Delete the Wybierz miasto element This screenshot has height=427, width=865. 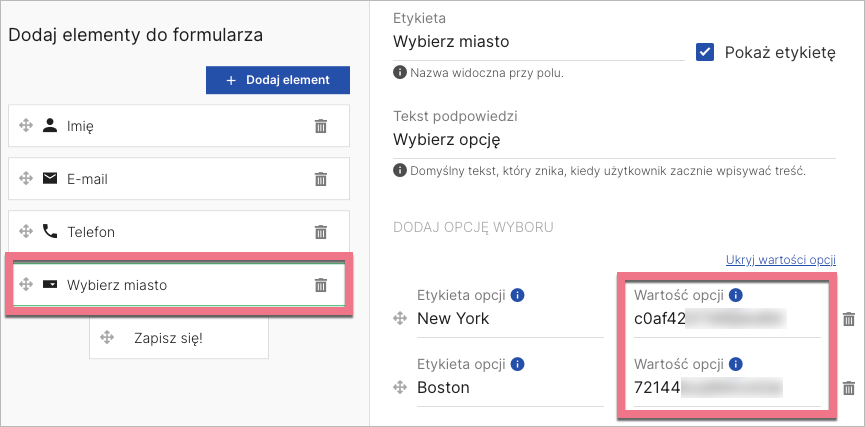[x=321, y=285]
